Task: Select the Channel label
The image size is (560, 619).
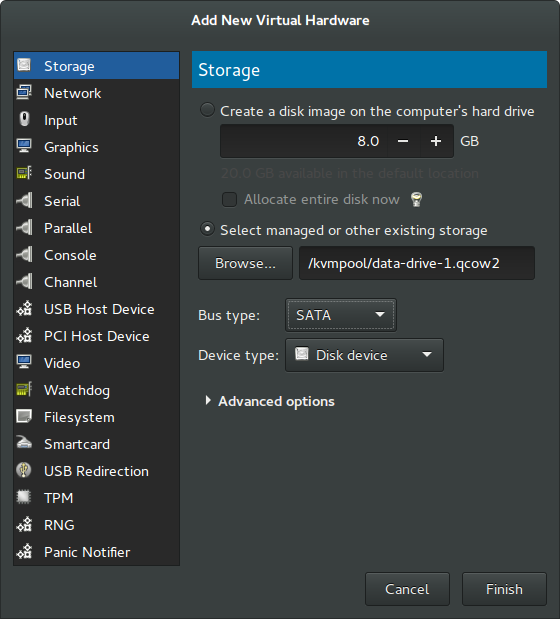Action: pyautogui.click(x=71, y=282)
